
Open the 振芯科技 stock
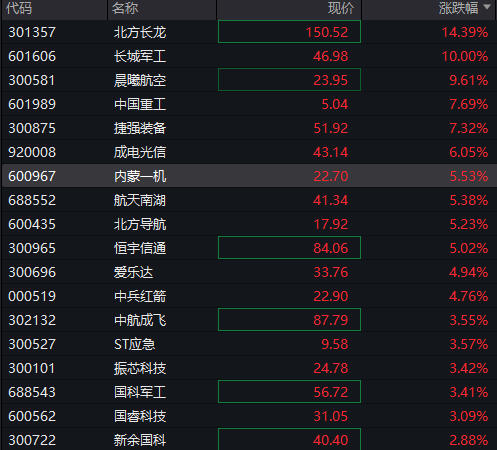(140, 368)
